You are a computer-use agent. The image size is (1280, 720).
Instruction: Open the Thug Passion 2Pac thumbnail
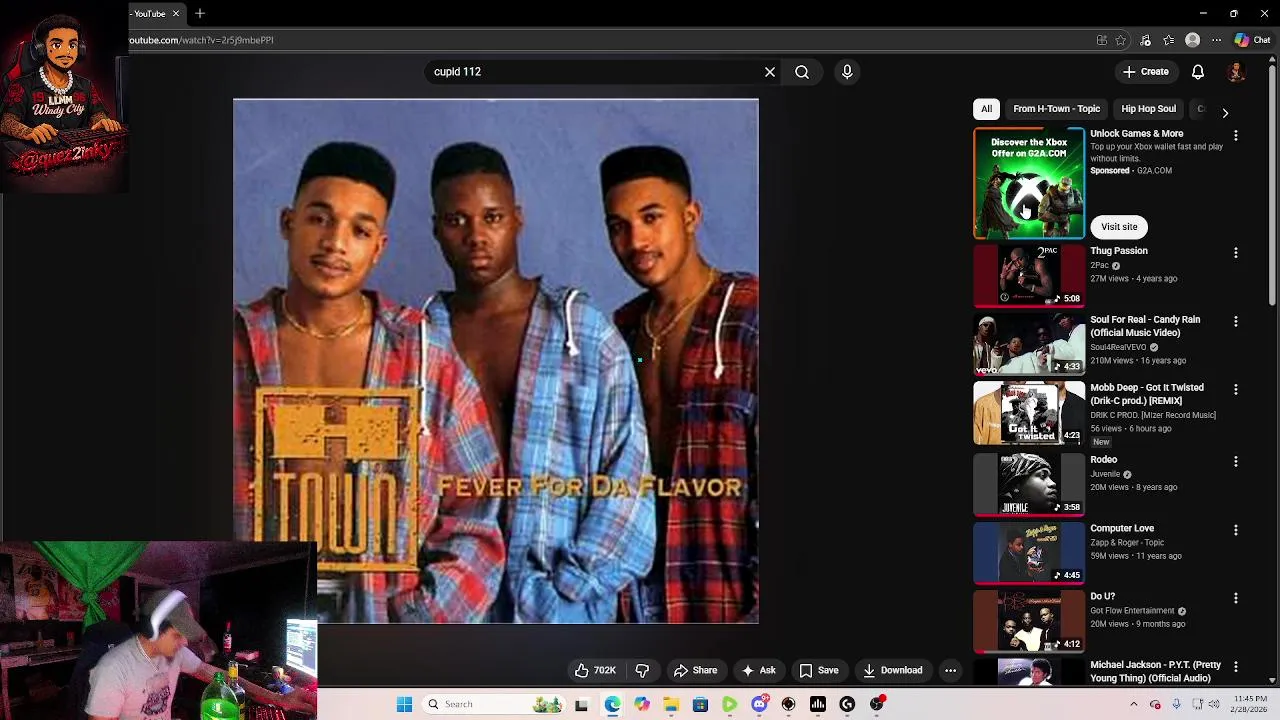(1029, 276)
